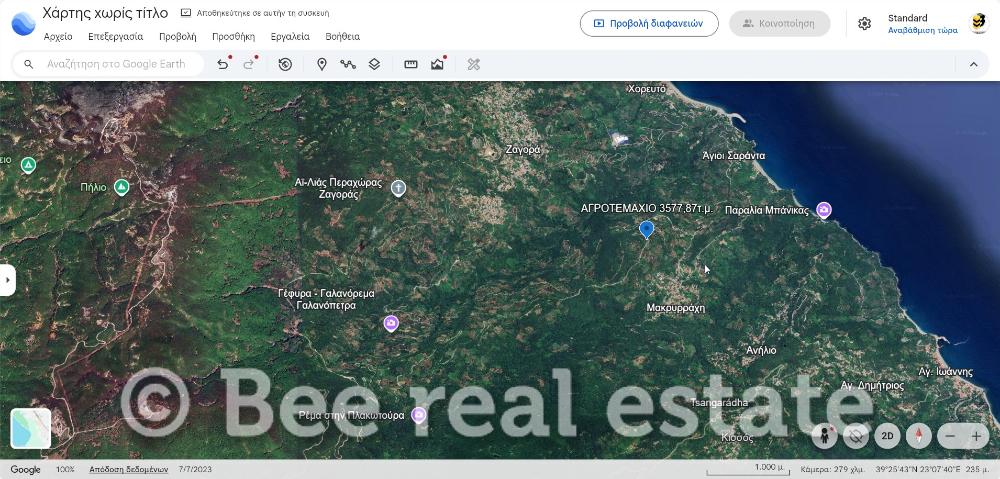The height and width of the screenshot is (479, 1000).
Task: Toggle the globe orbit rotation button
Action: pyautogui.click(x=855, y=435)
